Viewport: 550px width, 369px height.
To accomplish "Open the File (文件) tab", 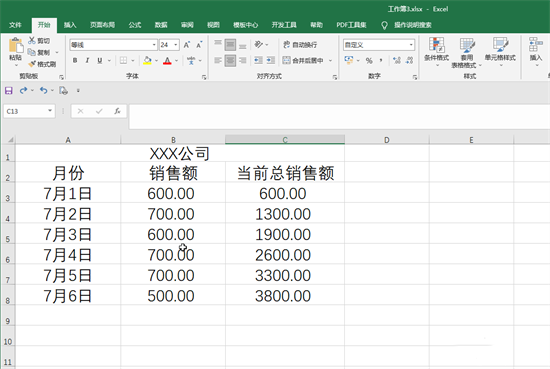I will (x=15, y=25).
